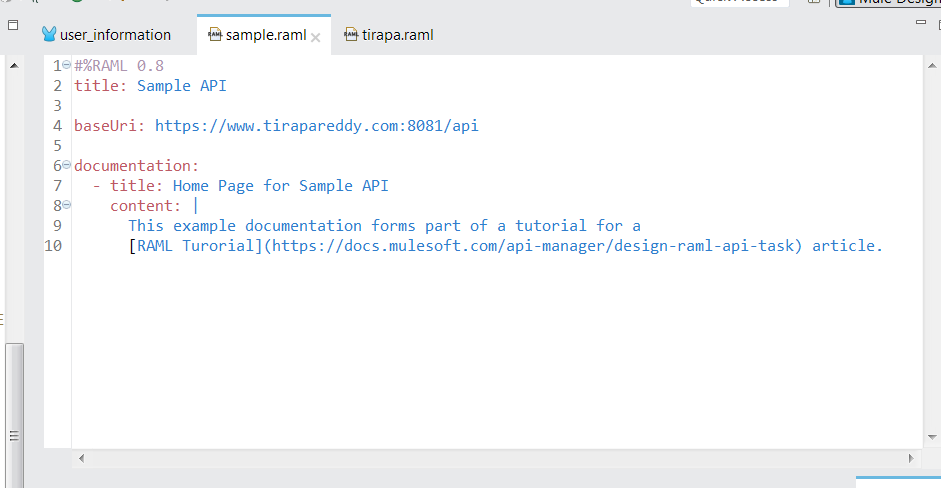This screenshot has width=941, height=488.
Task: Click the RAML file icon on tirapa.raml tab
Action: [351, 34]
